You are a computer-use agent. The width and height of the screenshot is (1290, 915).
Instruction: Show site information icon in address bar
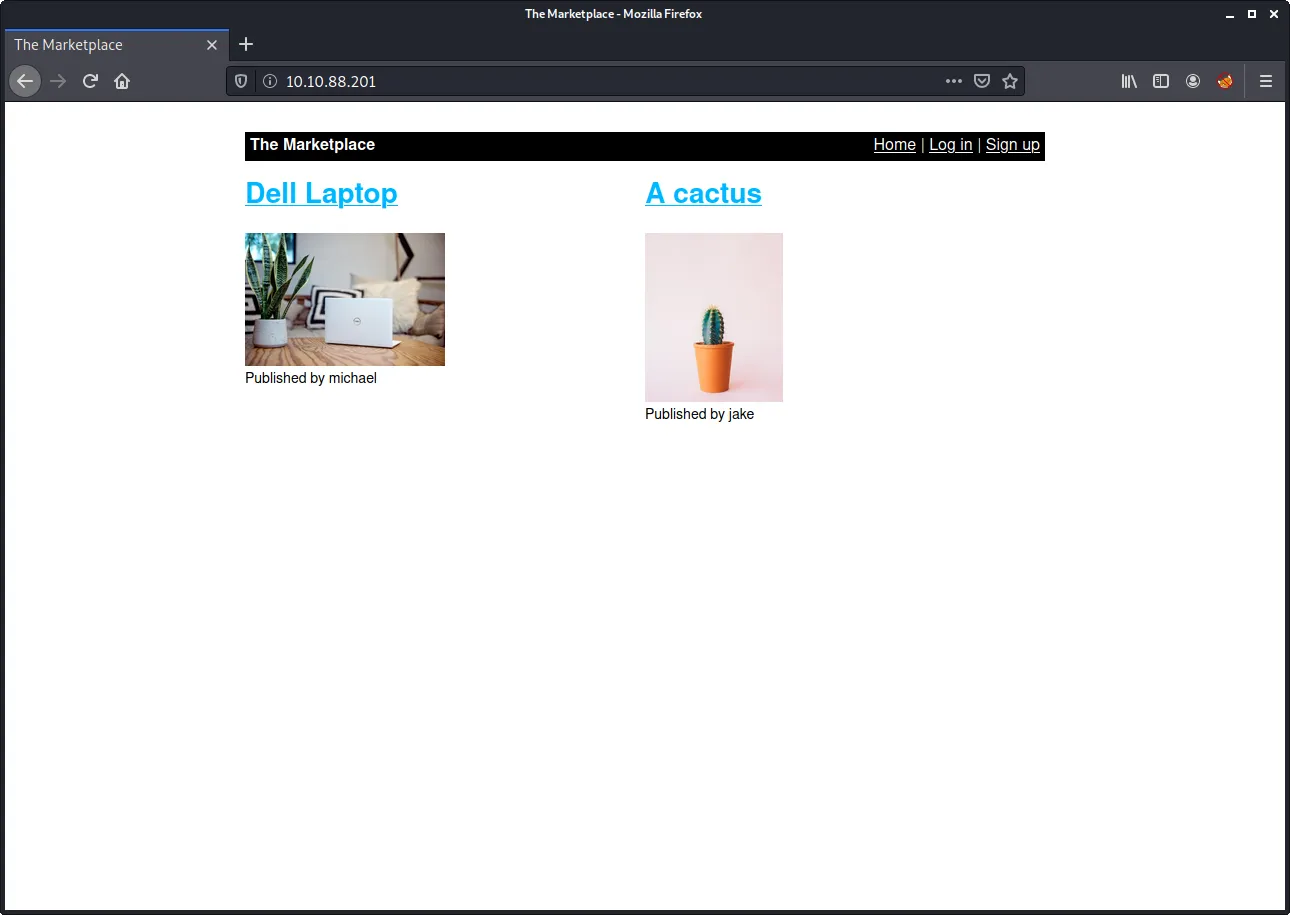coord(268,81)
